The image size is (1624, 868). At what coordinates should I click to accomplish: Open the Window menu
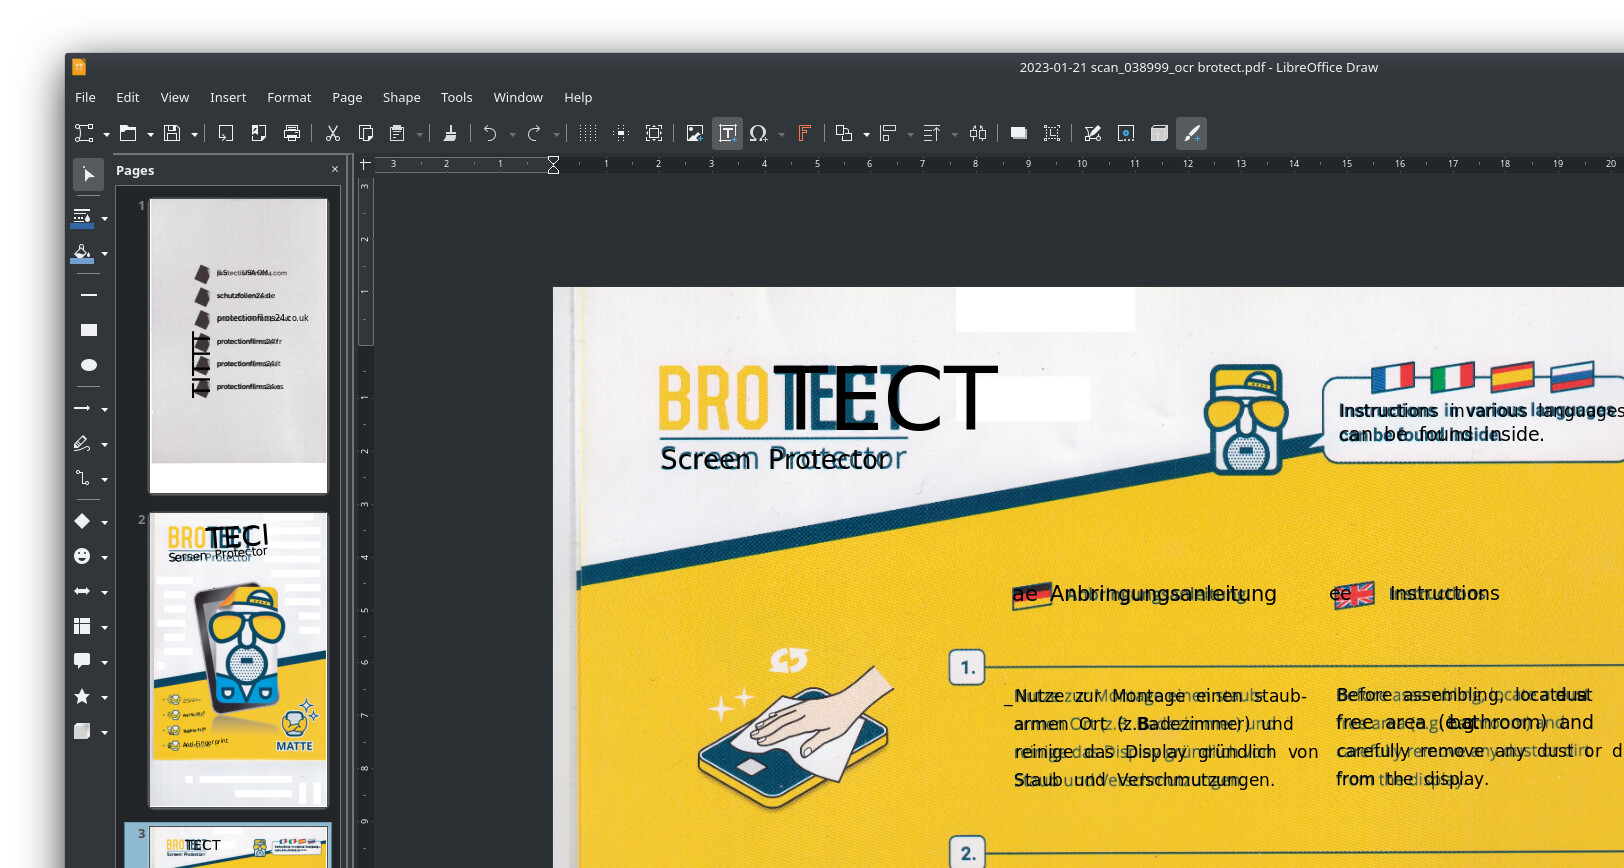(518, 97)
